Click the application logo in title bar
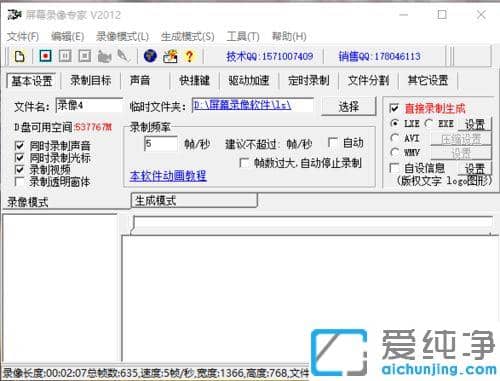The width and height of the screenshot is (500, 381). point(14,15)
